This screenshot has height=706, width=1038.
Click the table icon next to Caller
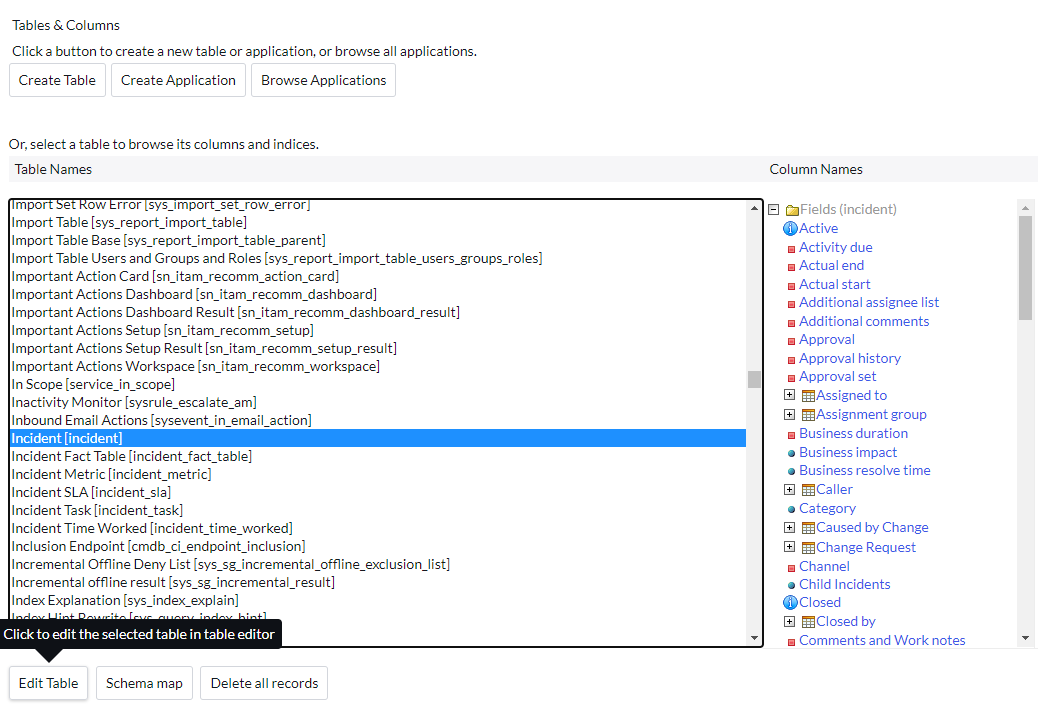click(x=808, y=490)
